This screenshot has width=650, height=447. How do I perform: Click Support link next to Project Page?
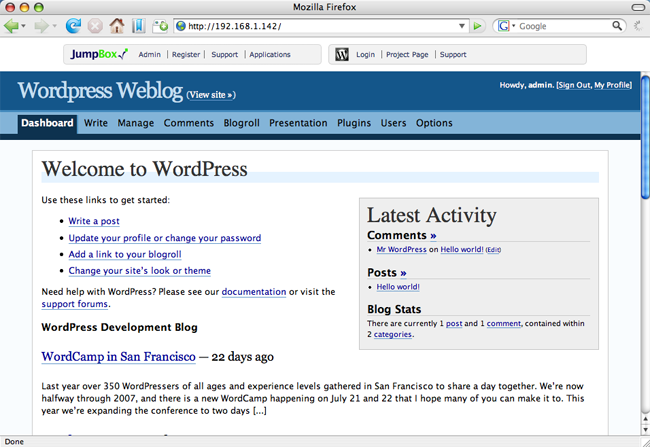coord(453,54)
